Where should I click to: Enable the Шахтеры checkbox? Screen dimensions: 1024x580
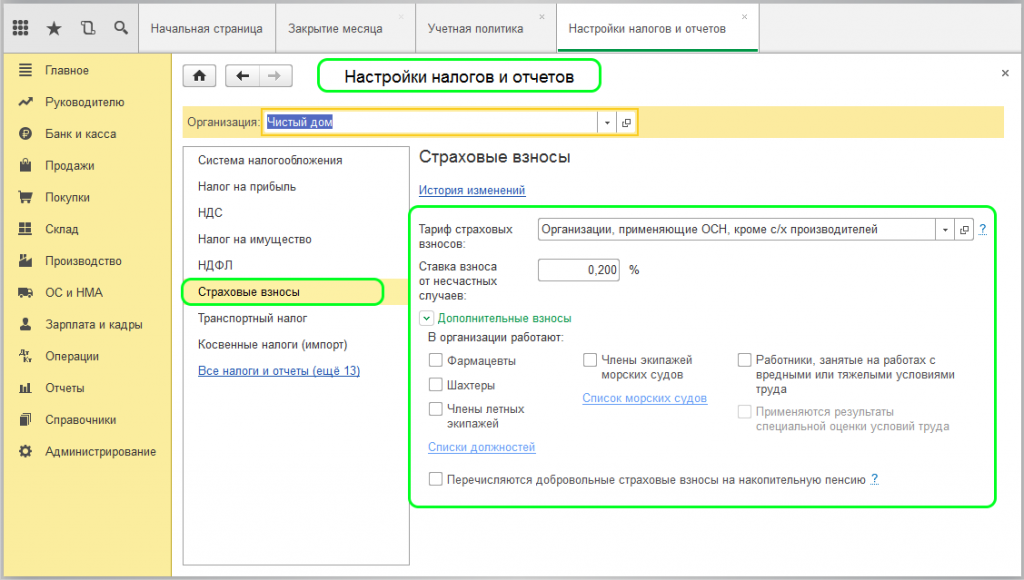click(x=436, y=385)
